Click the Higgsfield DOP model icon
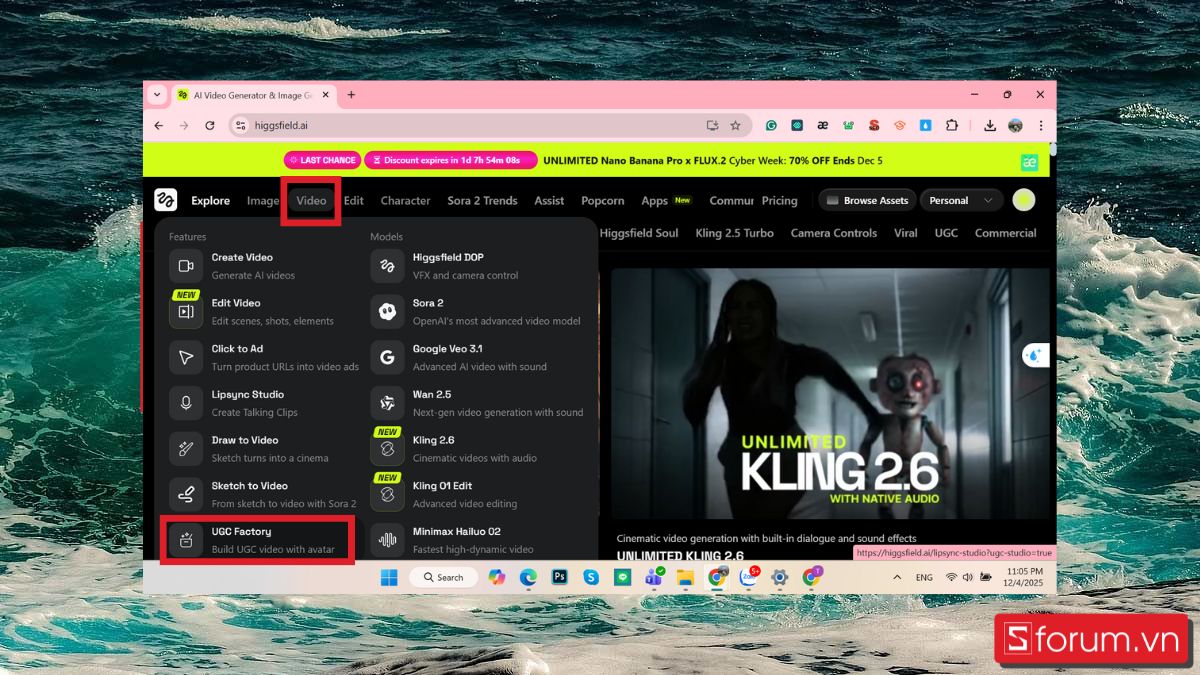Viewport: 1200px width, 675px height. (387, 266)
